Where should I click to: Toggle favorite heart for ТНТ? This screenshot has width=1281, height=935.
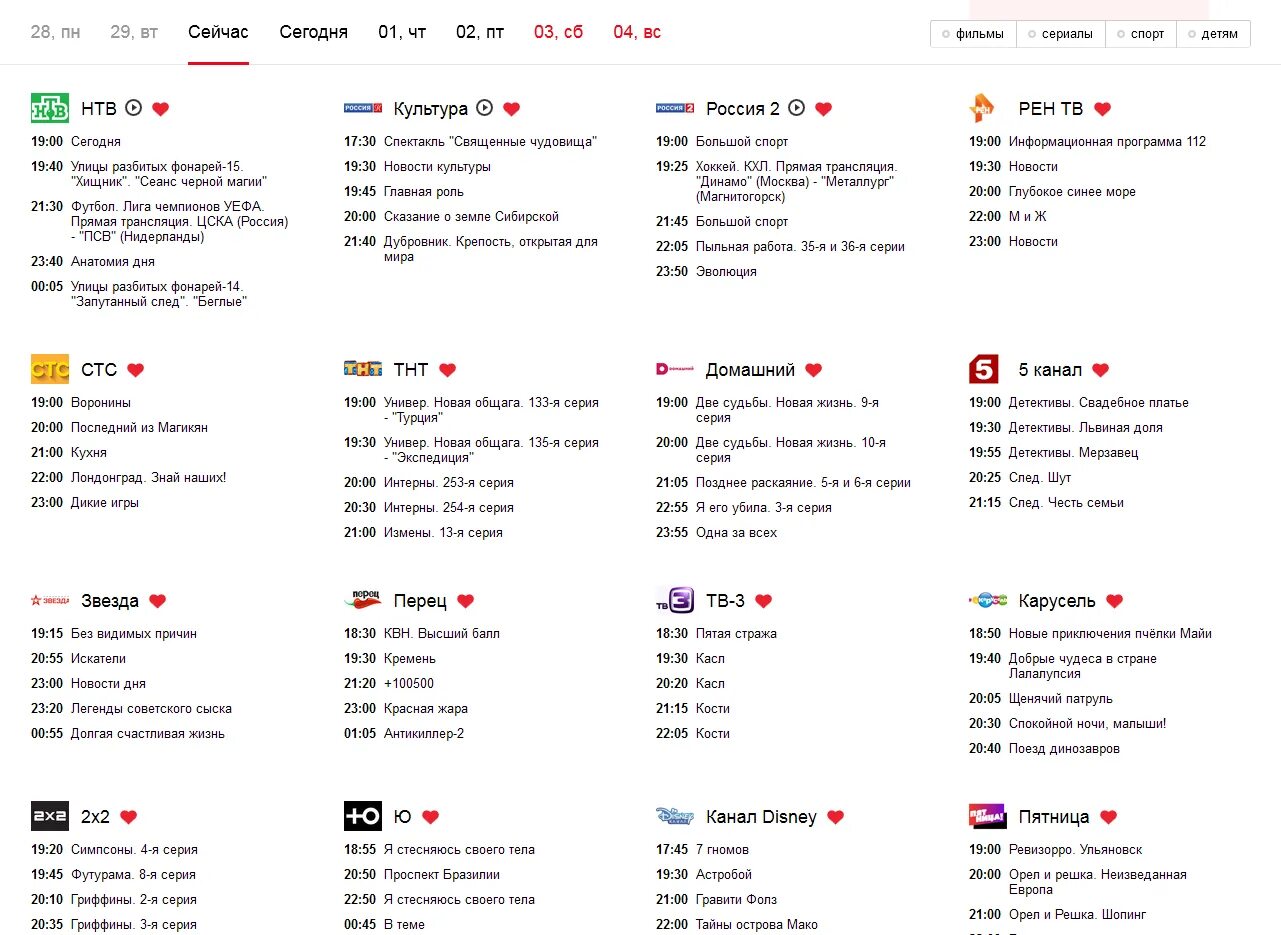pyautogui.click(x=447, y=370)
